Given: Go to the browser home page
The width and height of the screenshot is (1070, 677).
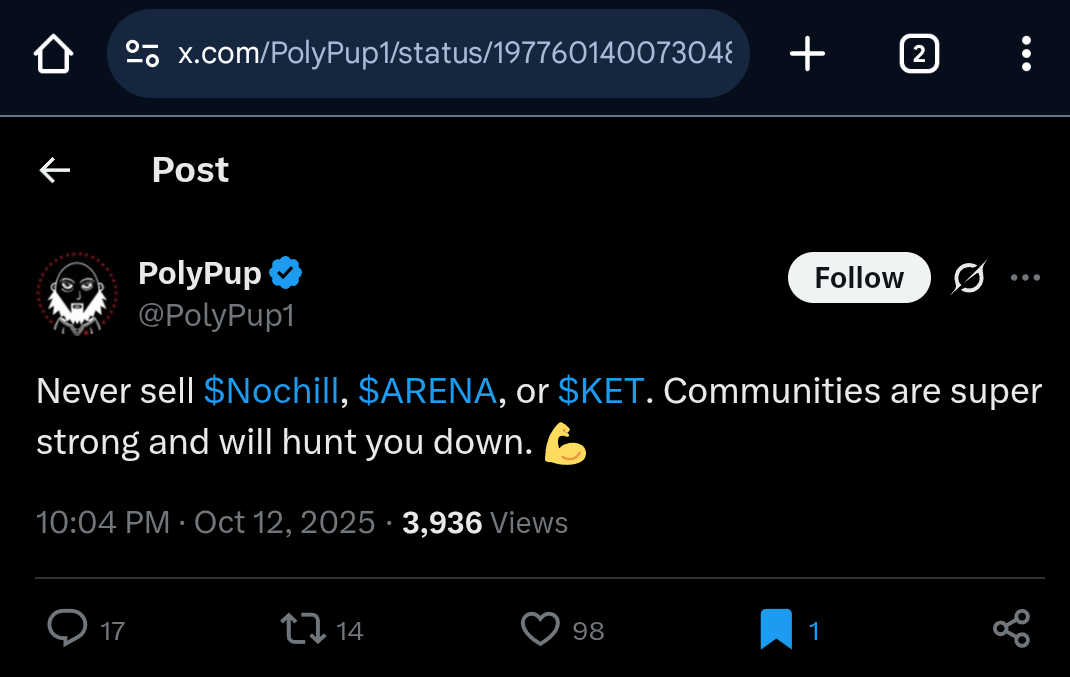Looking at the screenshot, I should point(54,55).
